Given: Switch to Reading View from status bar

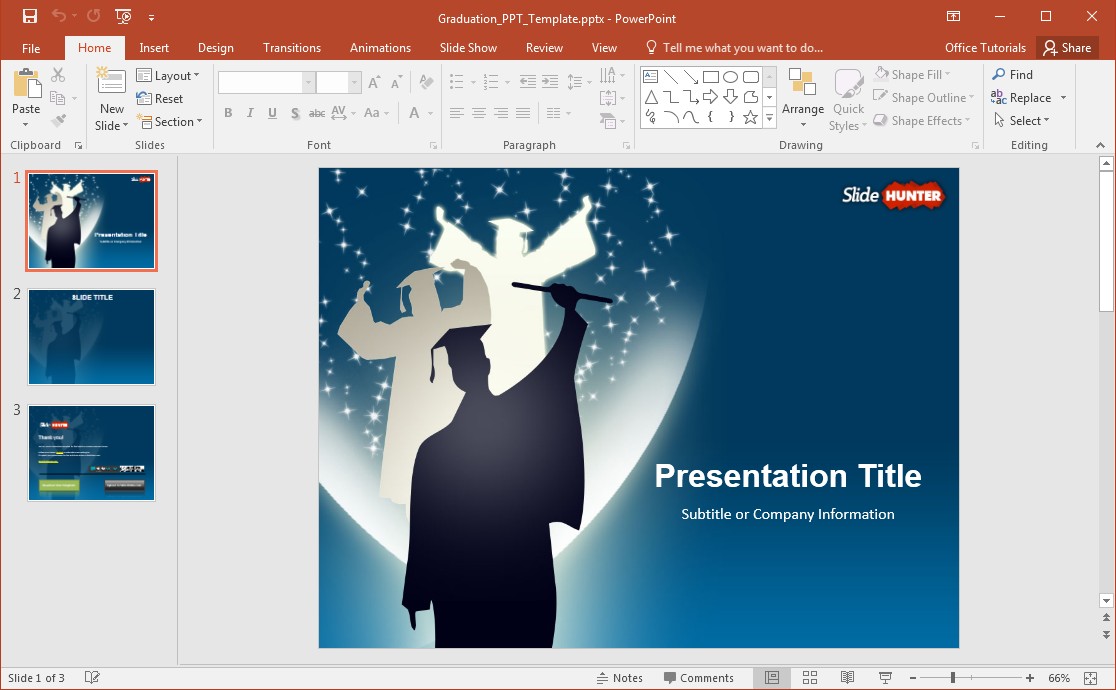Looking at the screenshot, I should tap(847, 677).
